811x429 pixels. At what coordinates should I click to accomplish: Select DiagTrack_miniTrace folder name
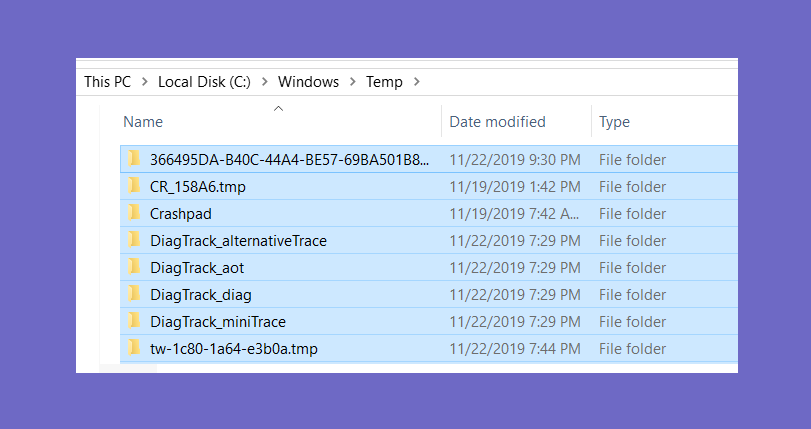point(218,322)
